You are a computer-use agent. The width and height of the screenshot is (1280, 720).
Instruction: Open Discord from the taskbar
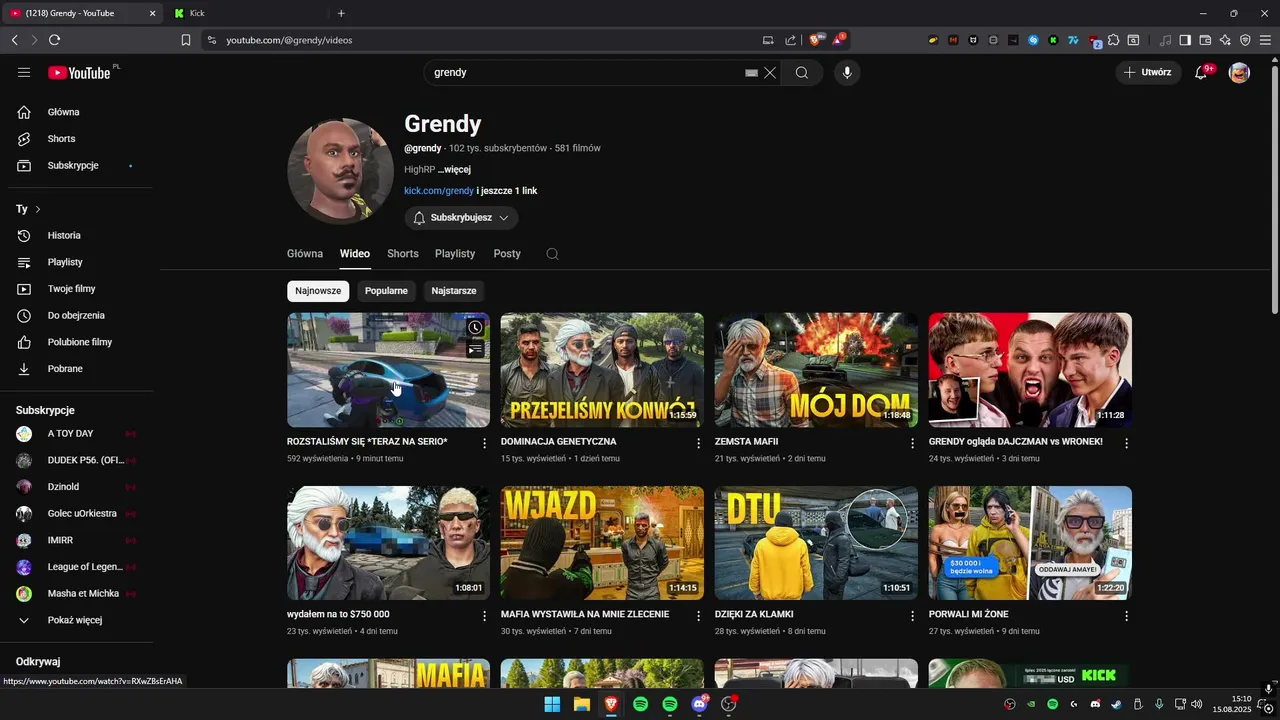click(x=699, y=704)
